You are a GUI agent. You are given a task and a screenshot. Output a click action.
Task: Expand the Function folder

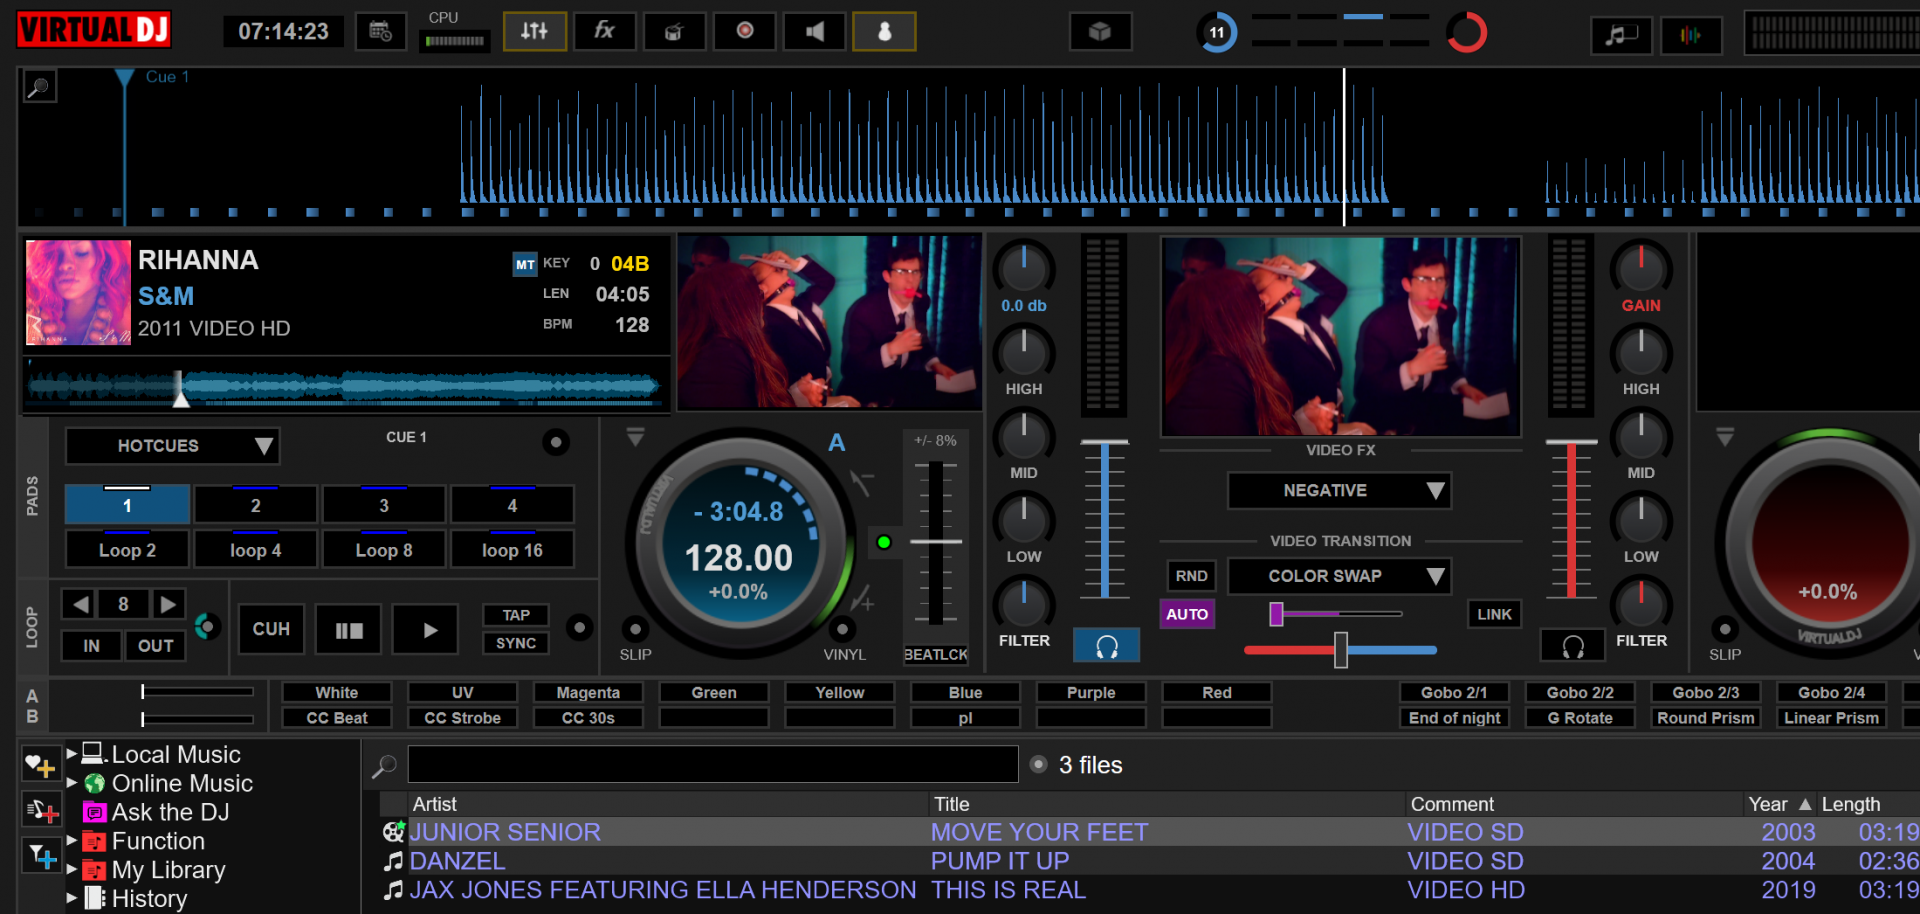[x=72, y=840]
